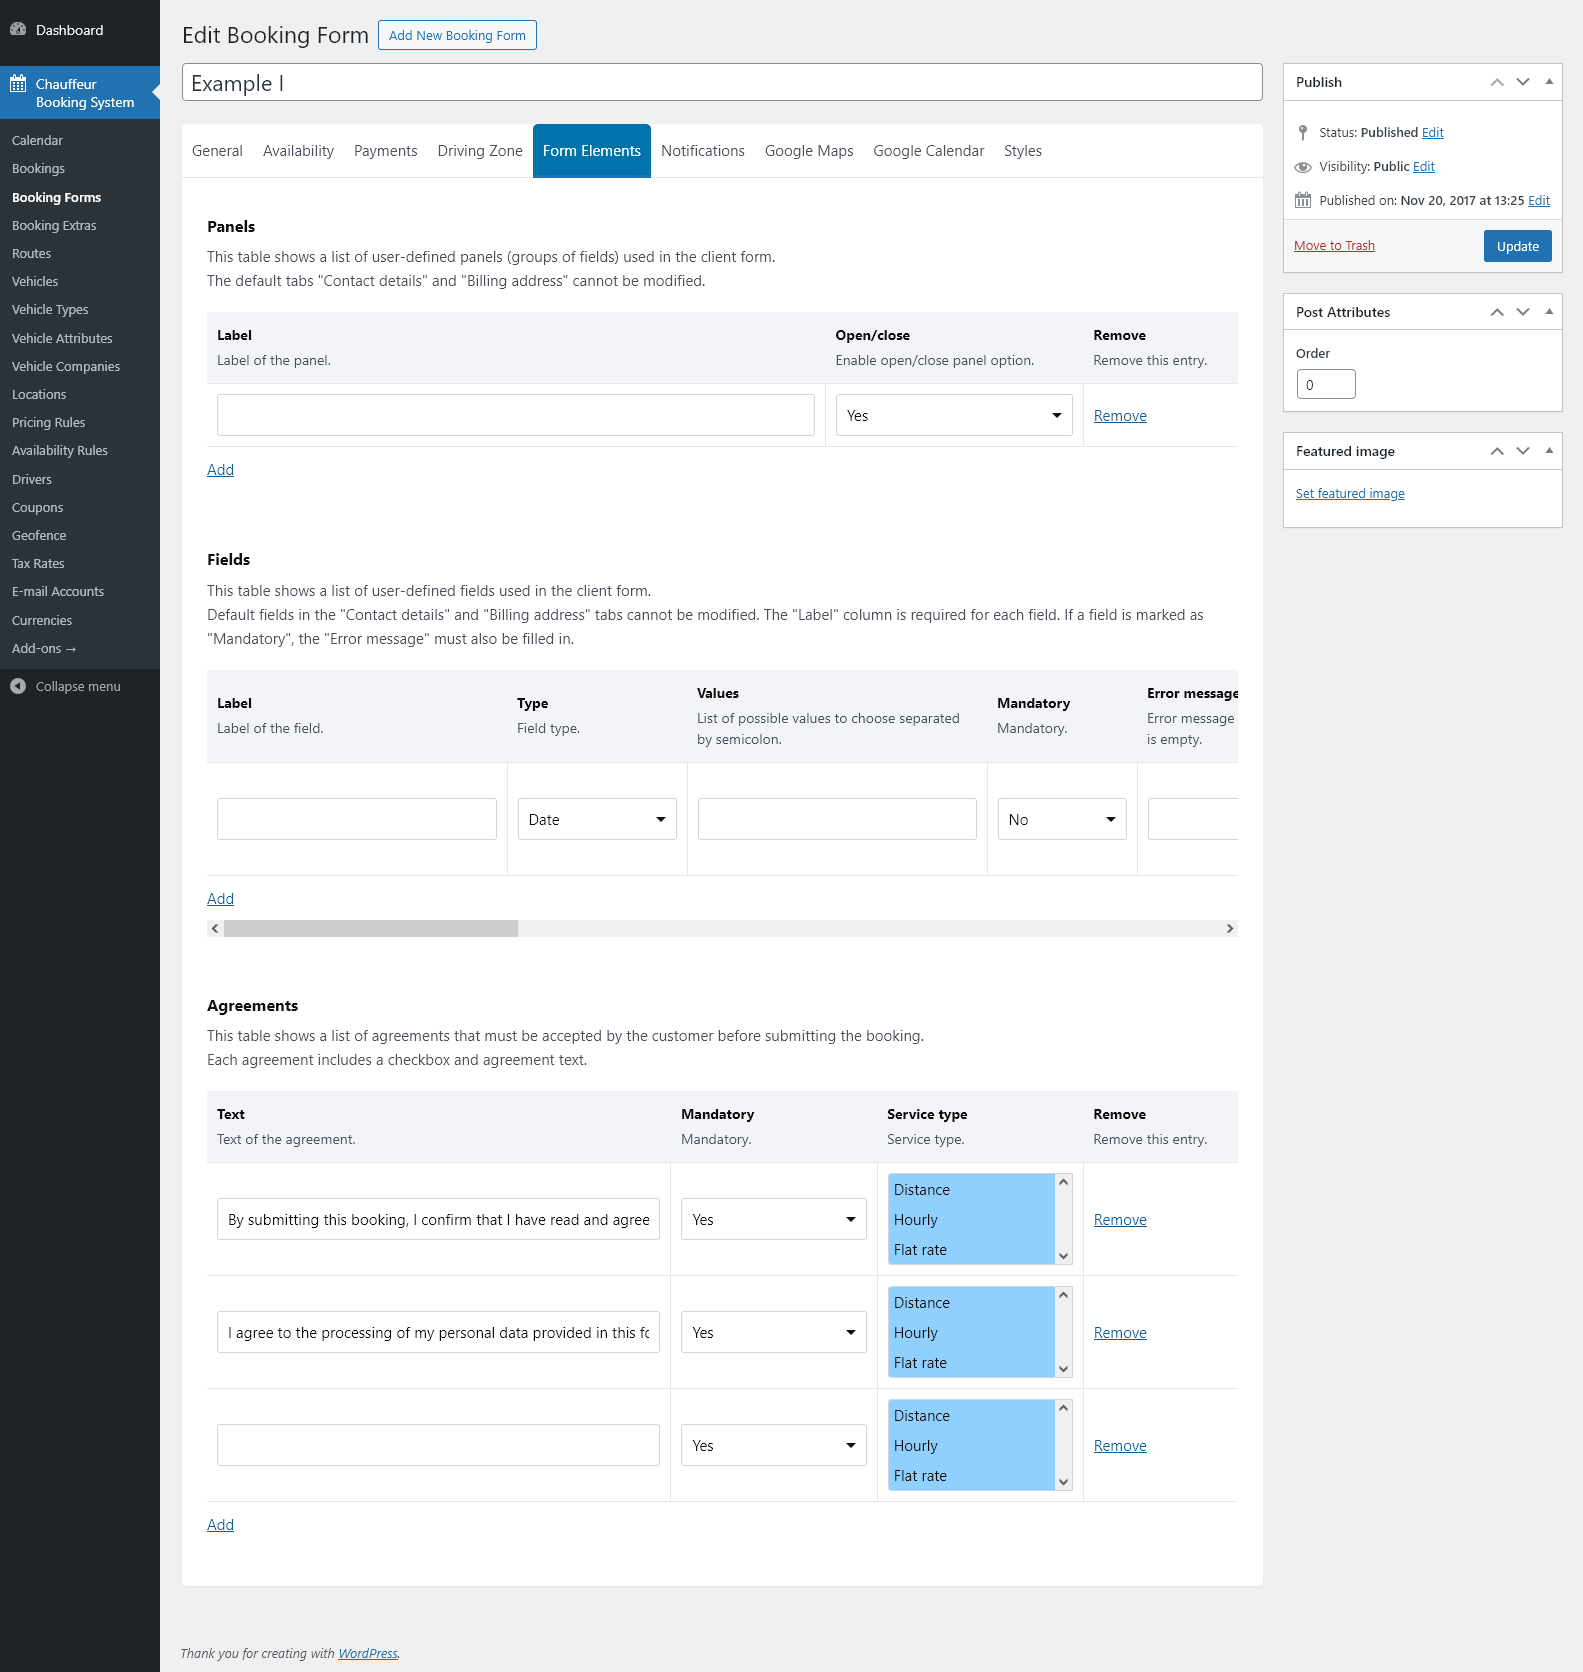The height and width of the screenshot is (1672, 1583).
Task: Click the blue Update button
Action: coord(1517,246)
